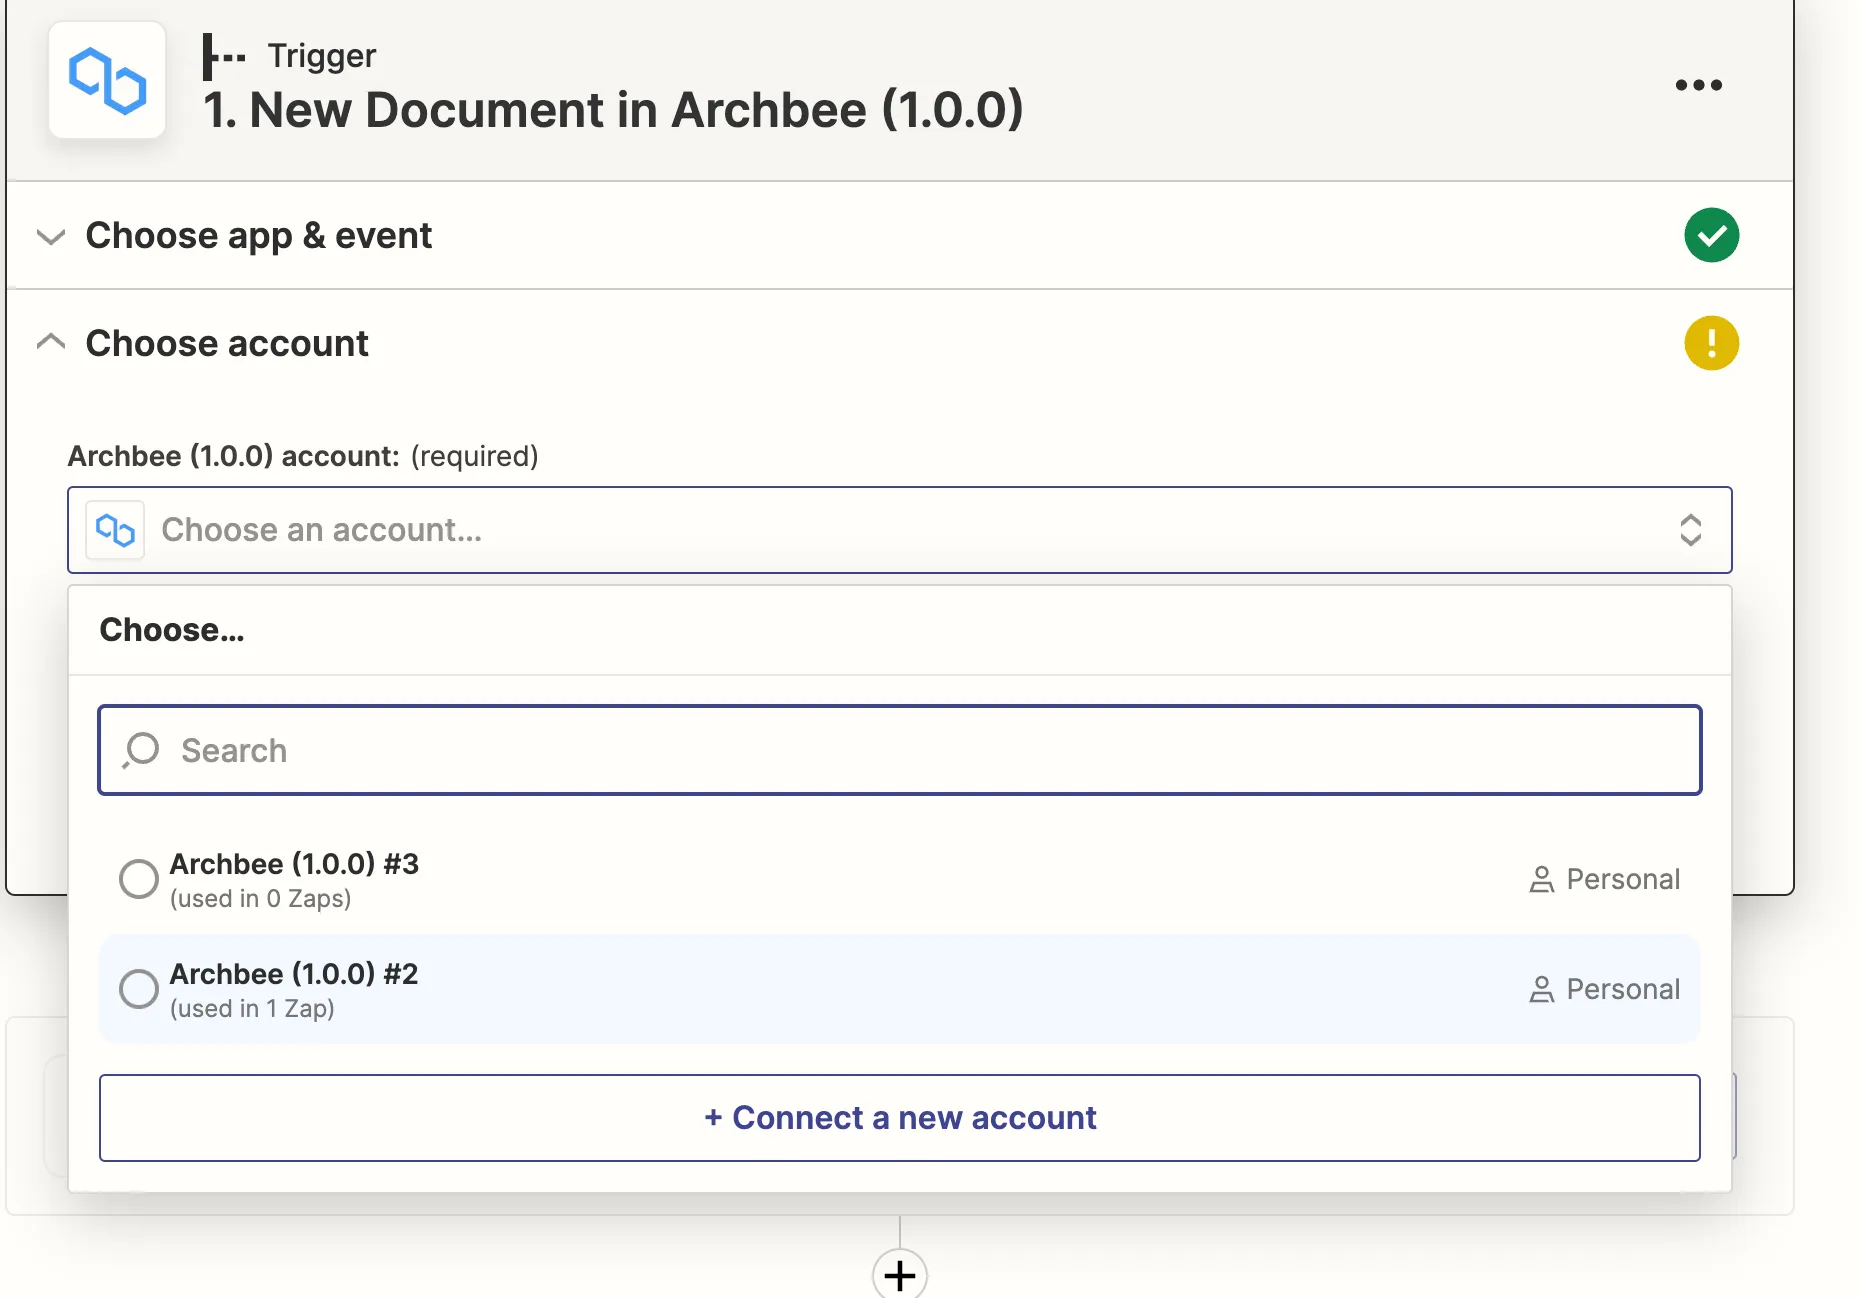Click the magnifier icon in the Search box

[x=141, y=750]
